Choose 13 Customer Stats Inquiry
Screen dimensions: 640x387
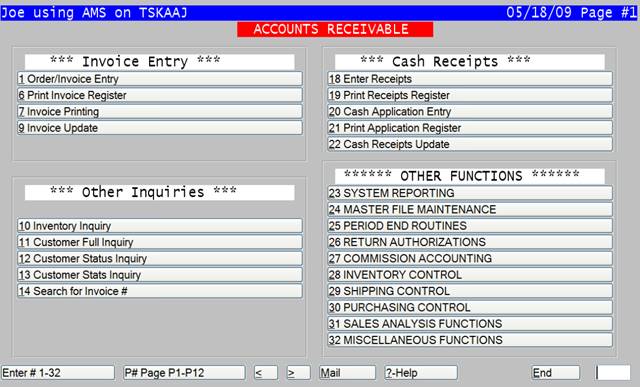[x=160, y=275]
